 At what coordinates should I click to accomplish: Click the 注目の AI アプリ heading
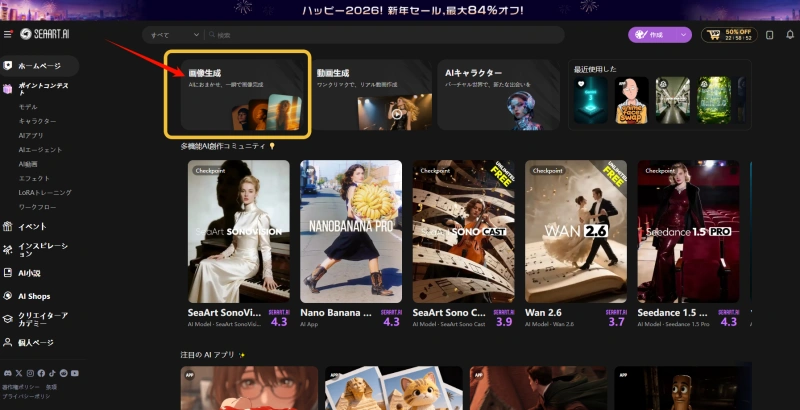[208, 354]
